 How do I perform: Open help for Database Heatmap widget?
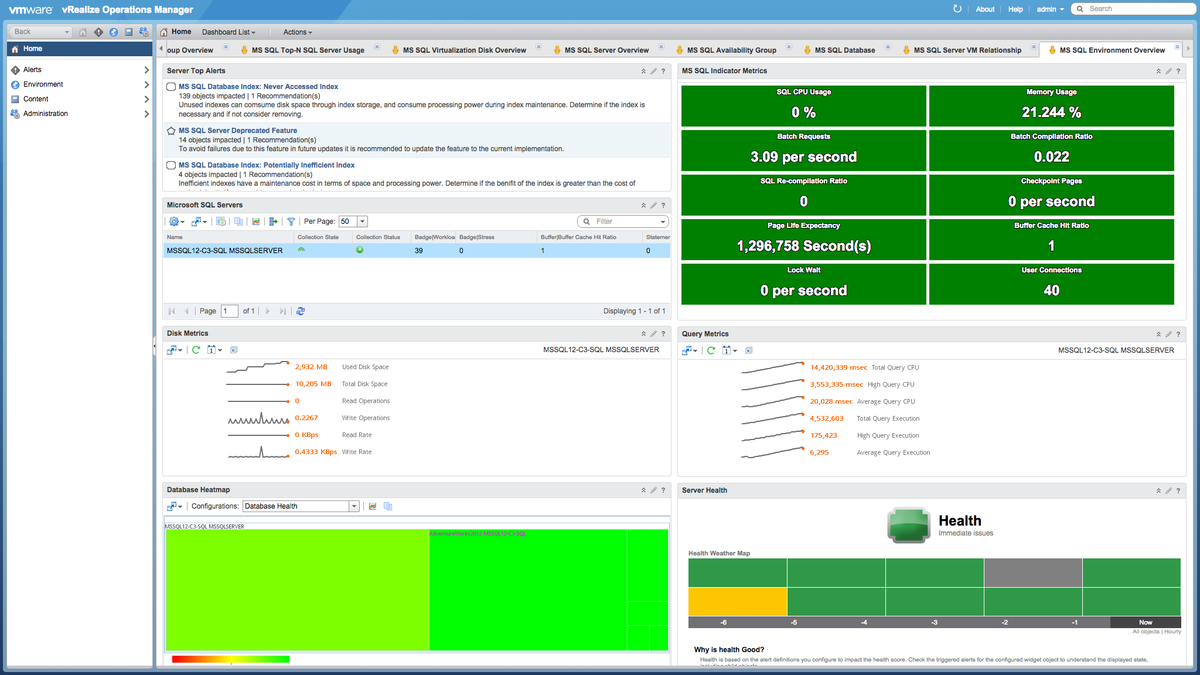[663, 490]
